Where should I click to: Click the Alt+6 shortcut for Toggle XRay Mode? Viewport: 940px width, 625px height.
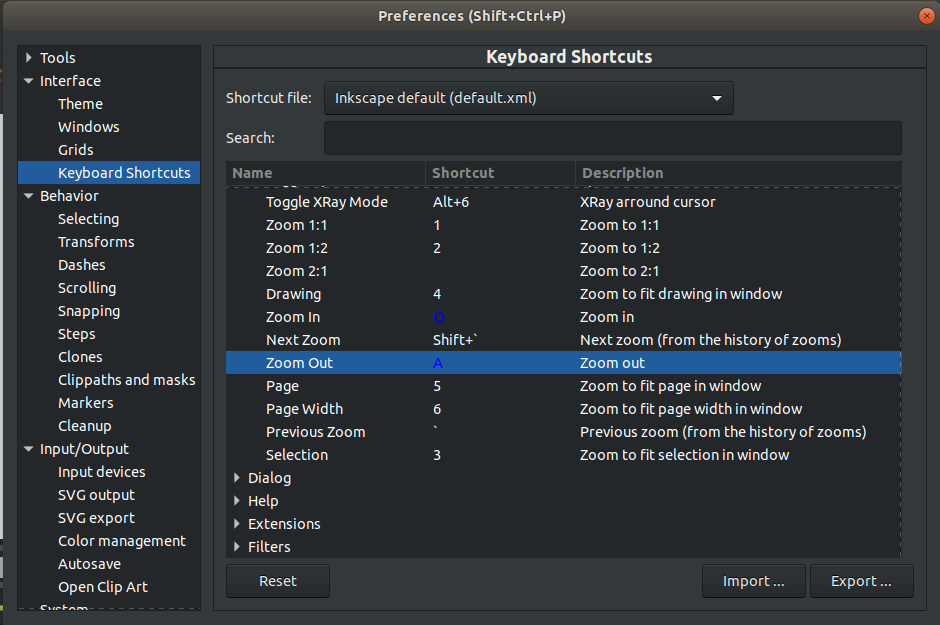(450, 202)
